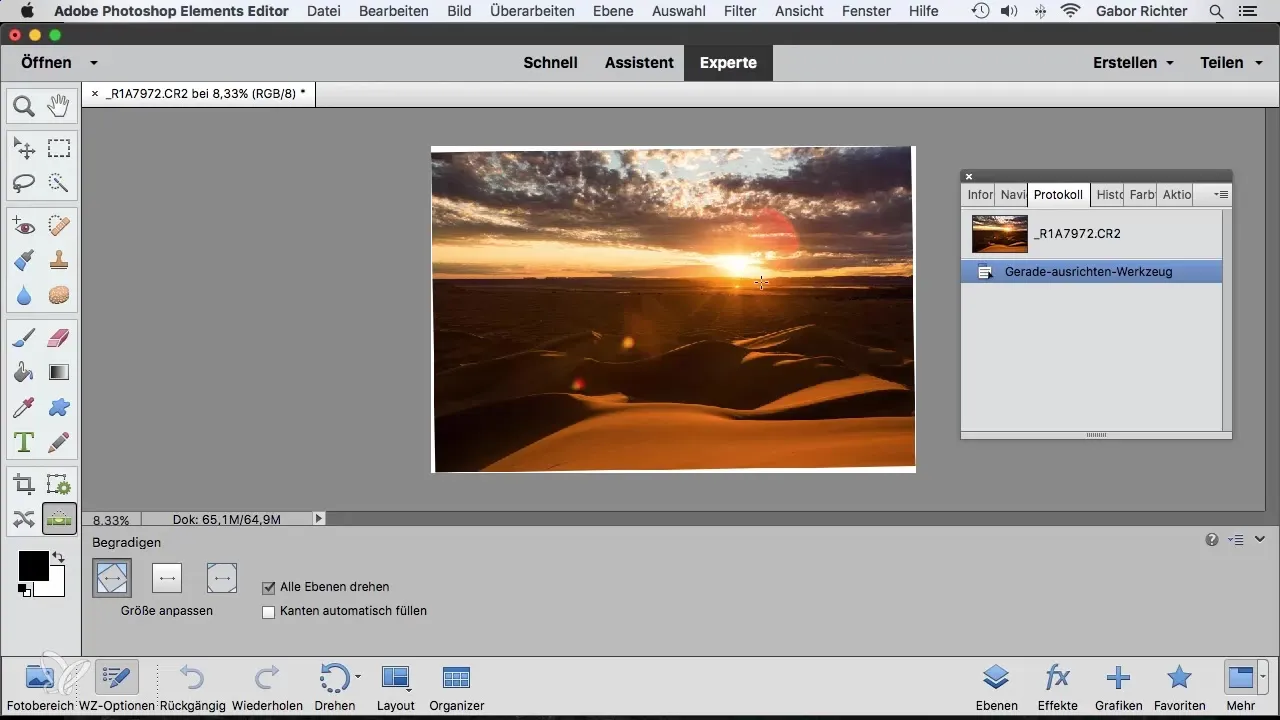Image resolution: width=1280 pixels, height=720 pixels.
Task: Click the zoom percentage field 8.33%
Action: [x=111, y=520]
